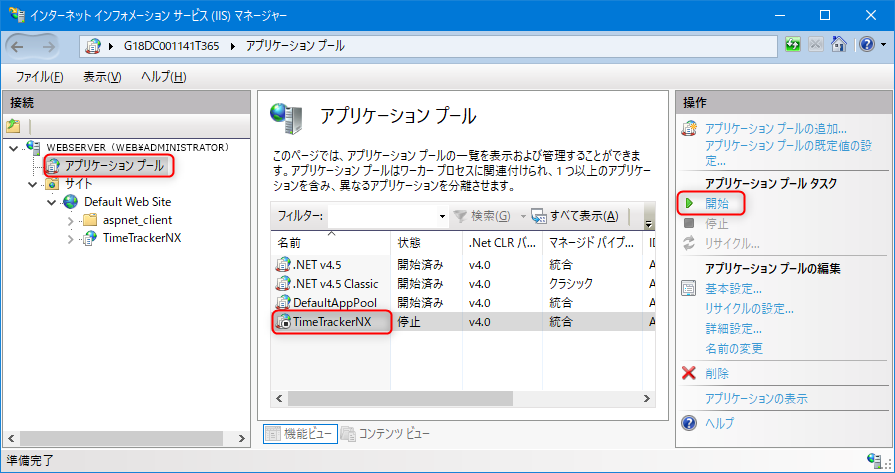Select Default Web Site in tree
895x473 pixels.
[127, 202]
